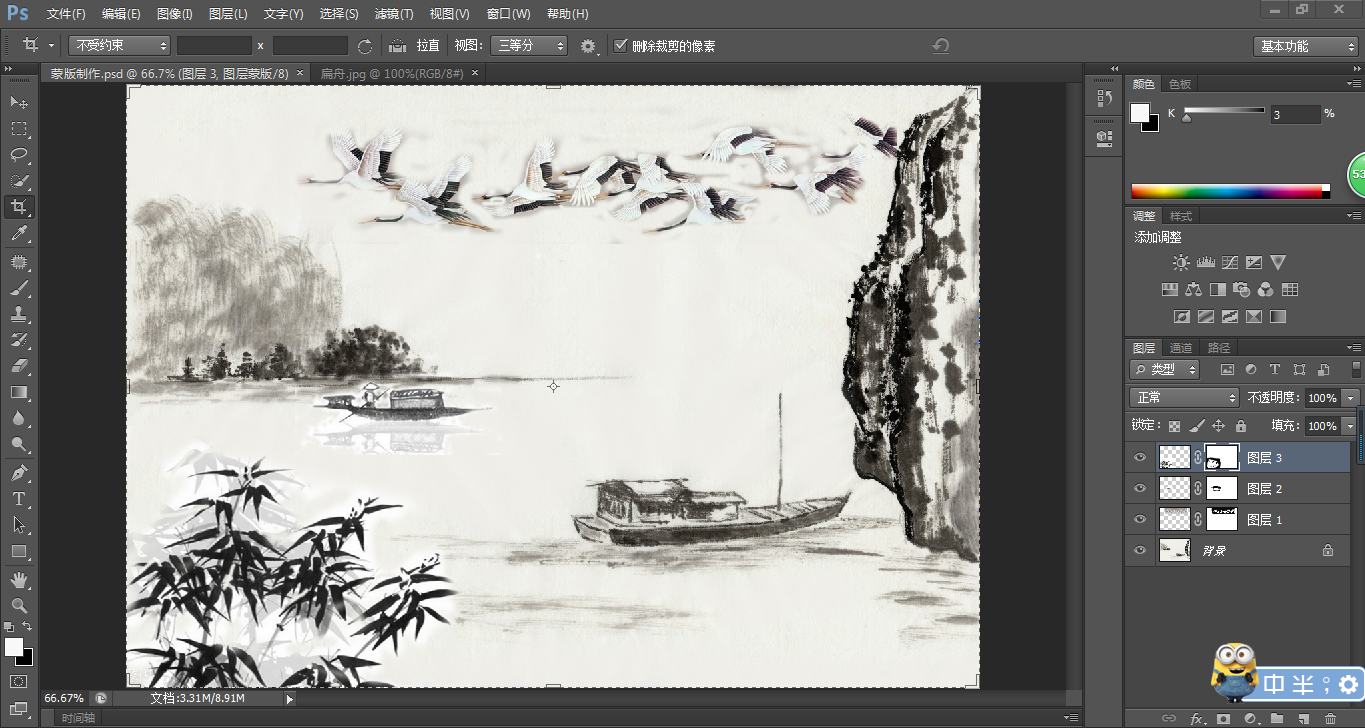
Task: Select the Eyedropper tool
Action: click(19, 234)
